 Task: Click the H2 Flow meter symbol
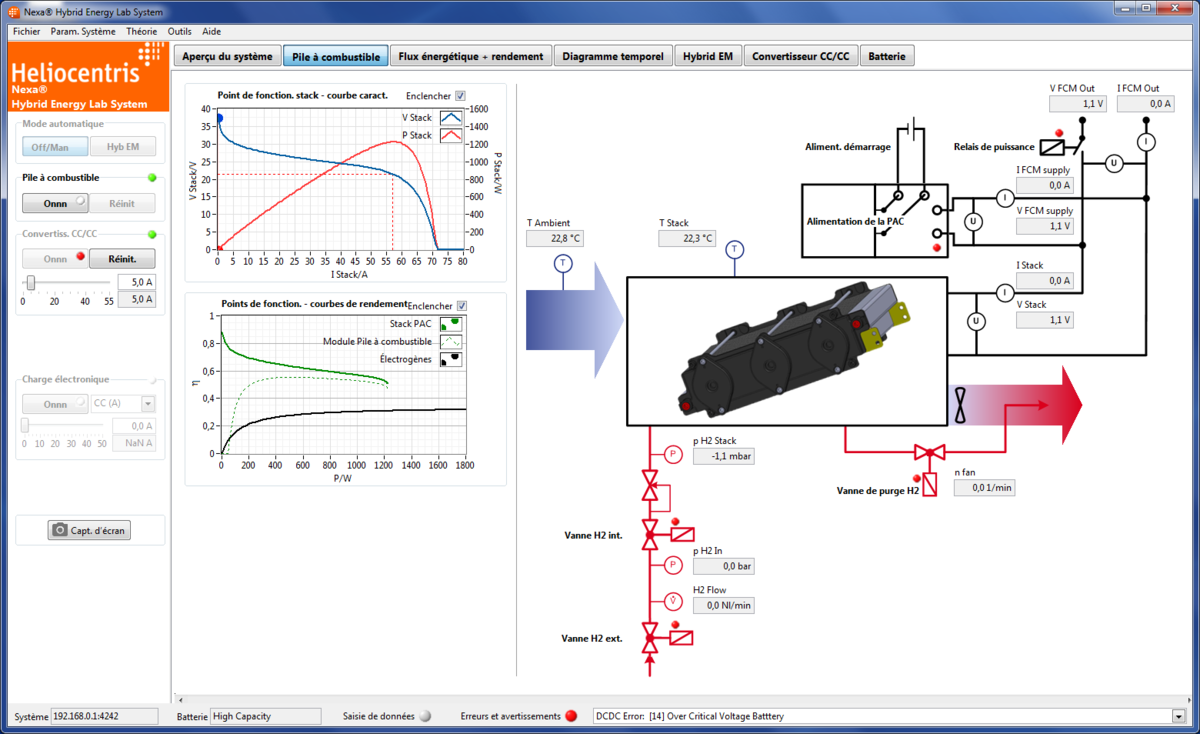673,601
